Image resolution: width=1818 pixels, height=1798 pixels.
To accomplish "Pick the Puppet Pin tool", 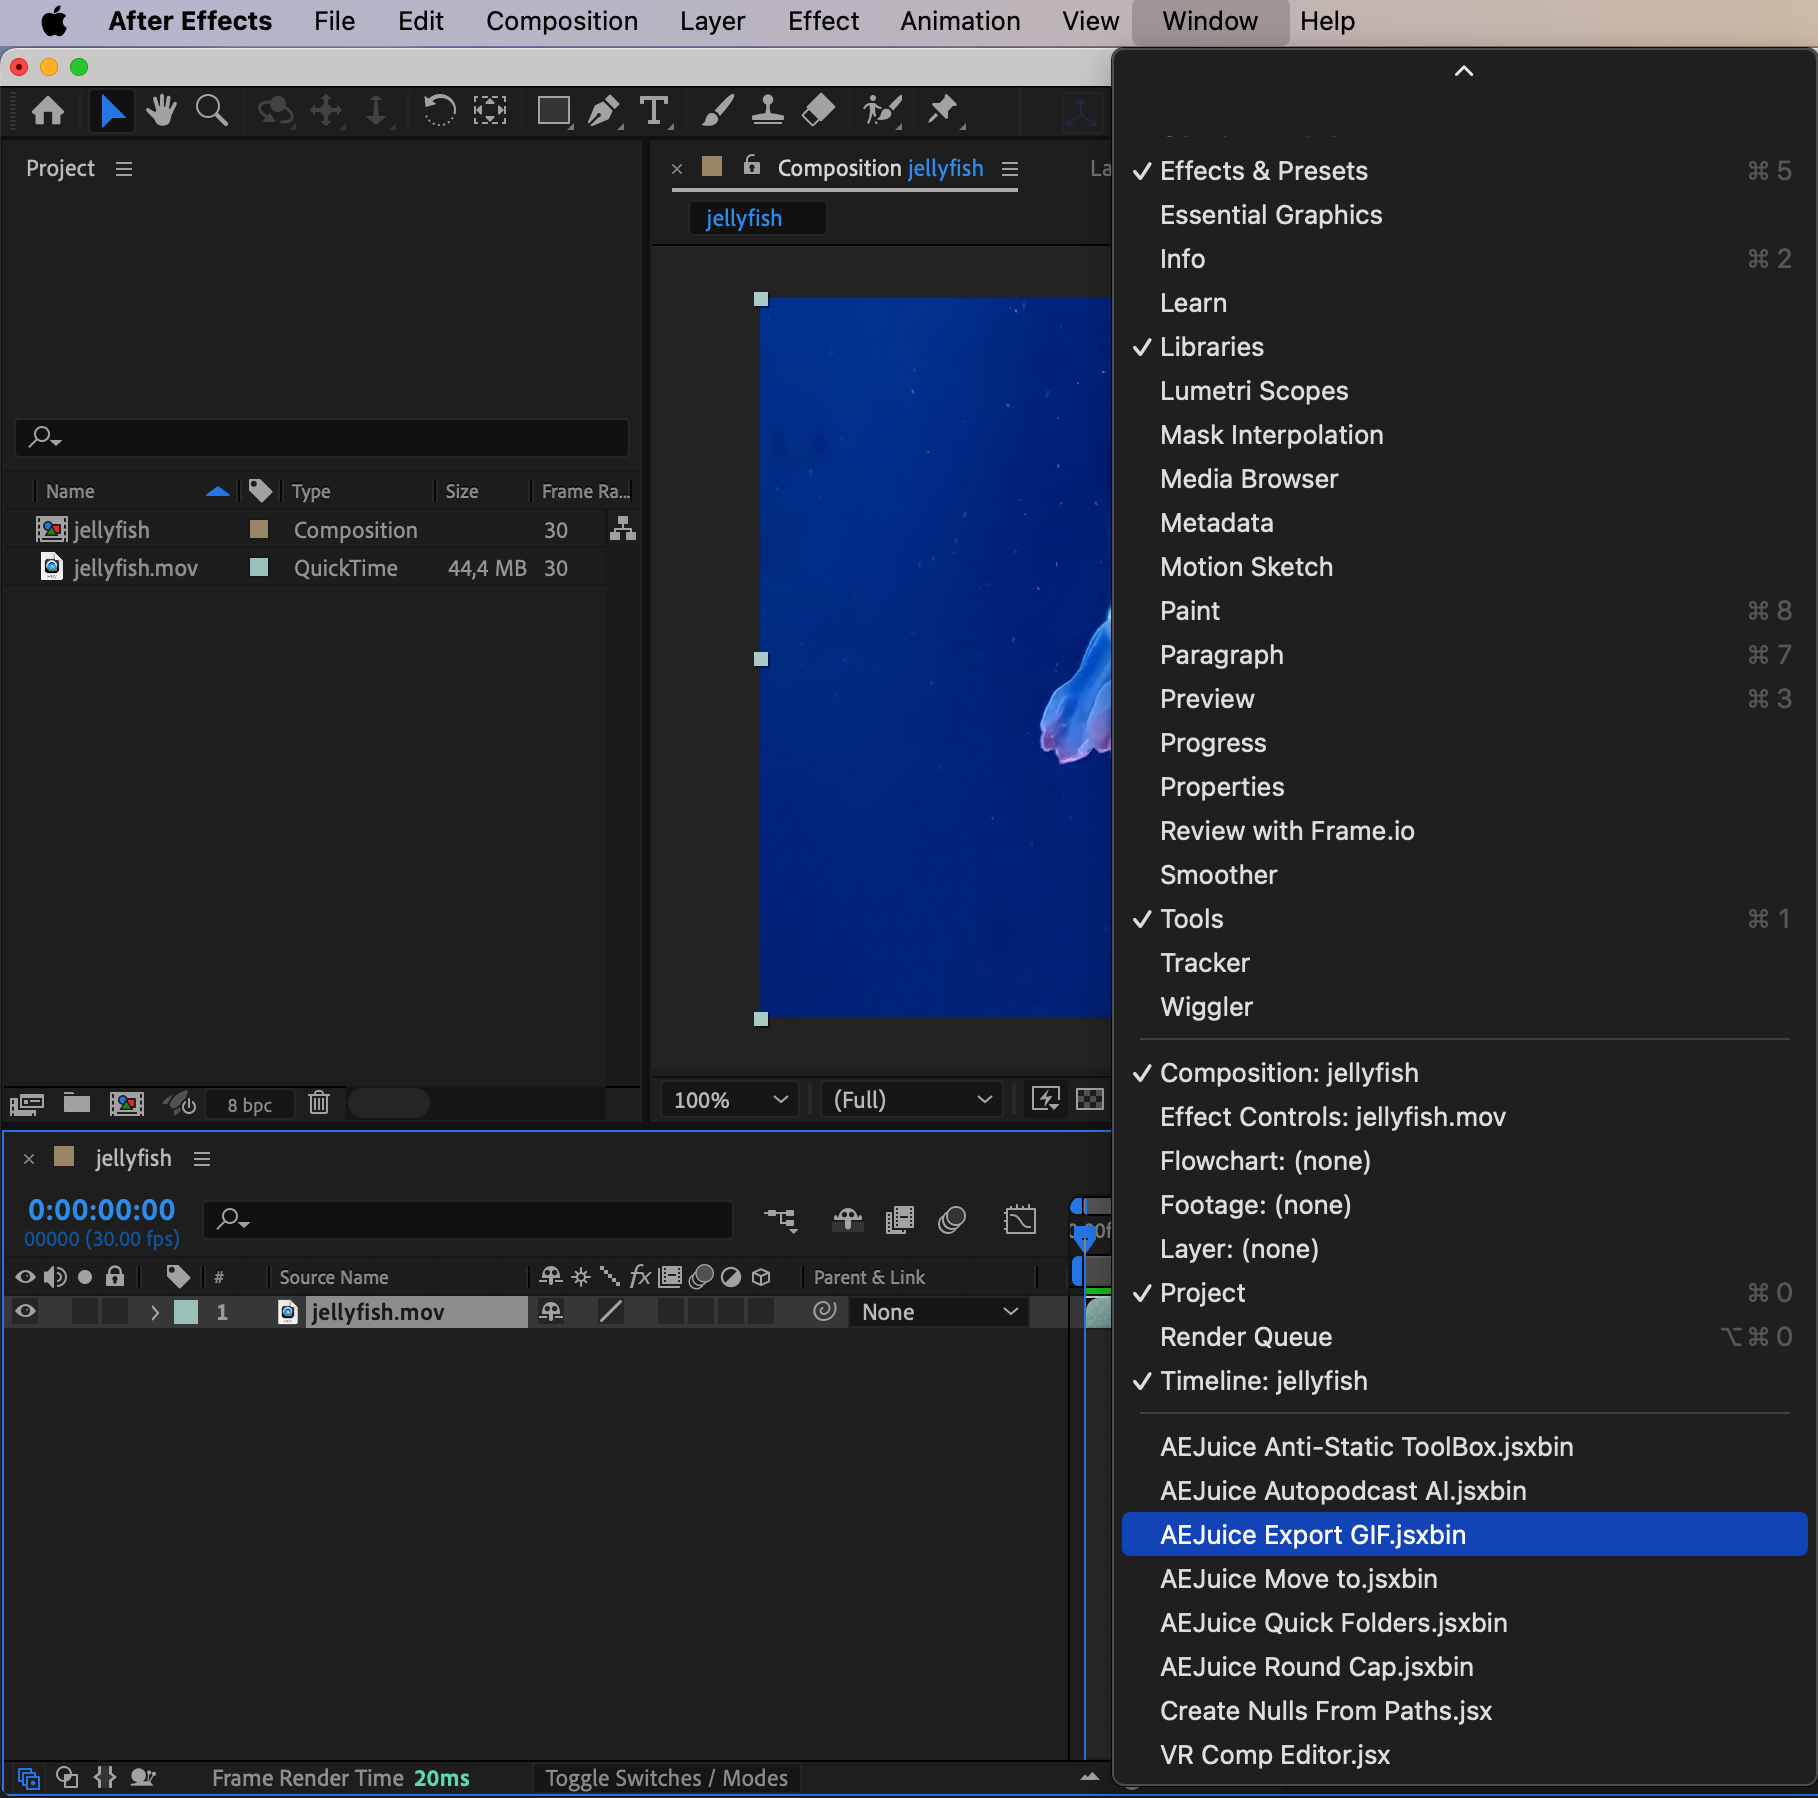I will [942, 110].
